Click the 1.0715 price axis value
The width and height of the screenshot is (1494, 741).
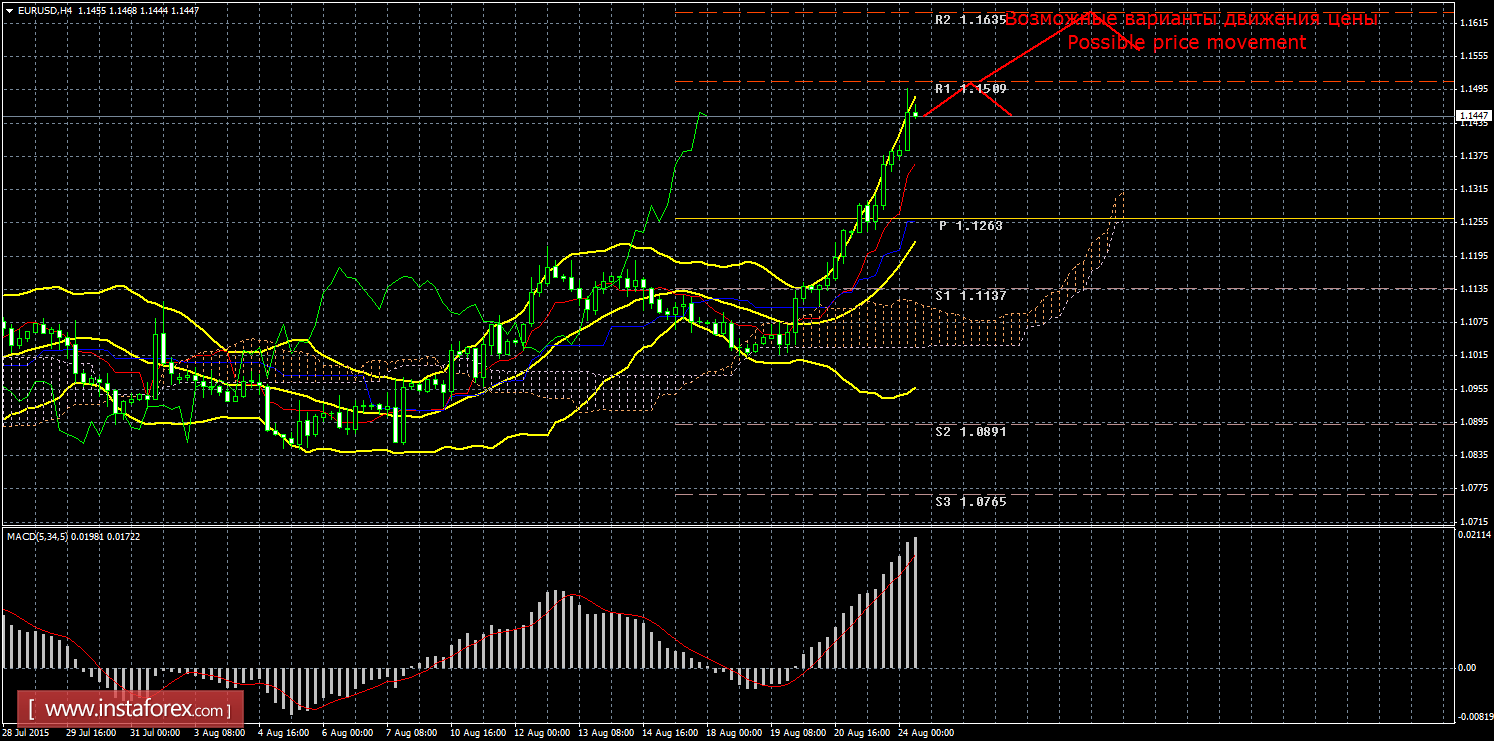click(1473, 521)
